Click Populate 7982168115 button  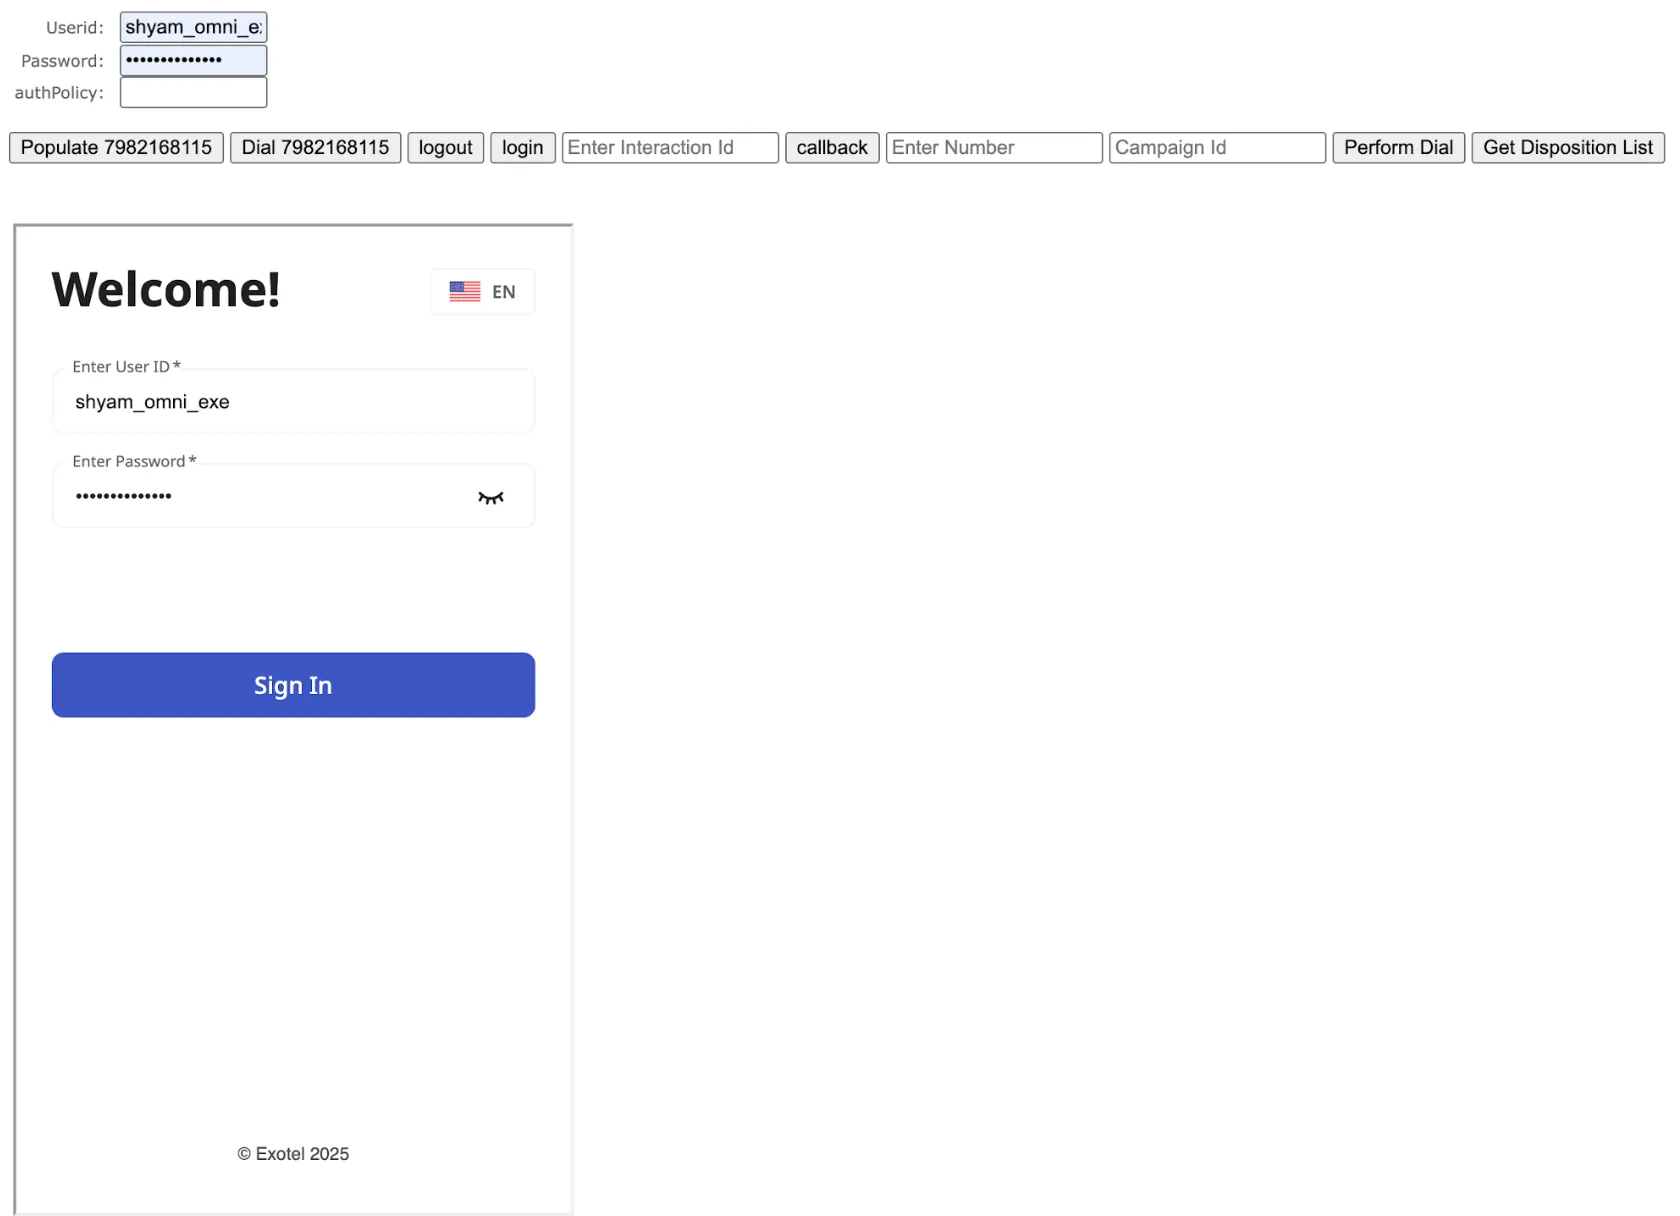pos(116,148)
